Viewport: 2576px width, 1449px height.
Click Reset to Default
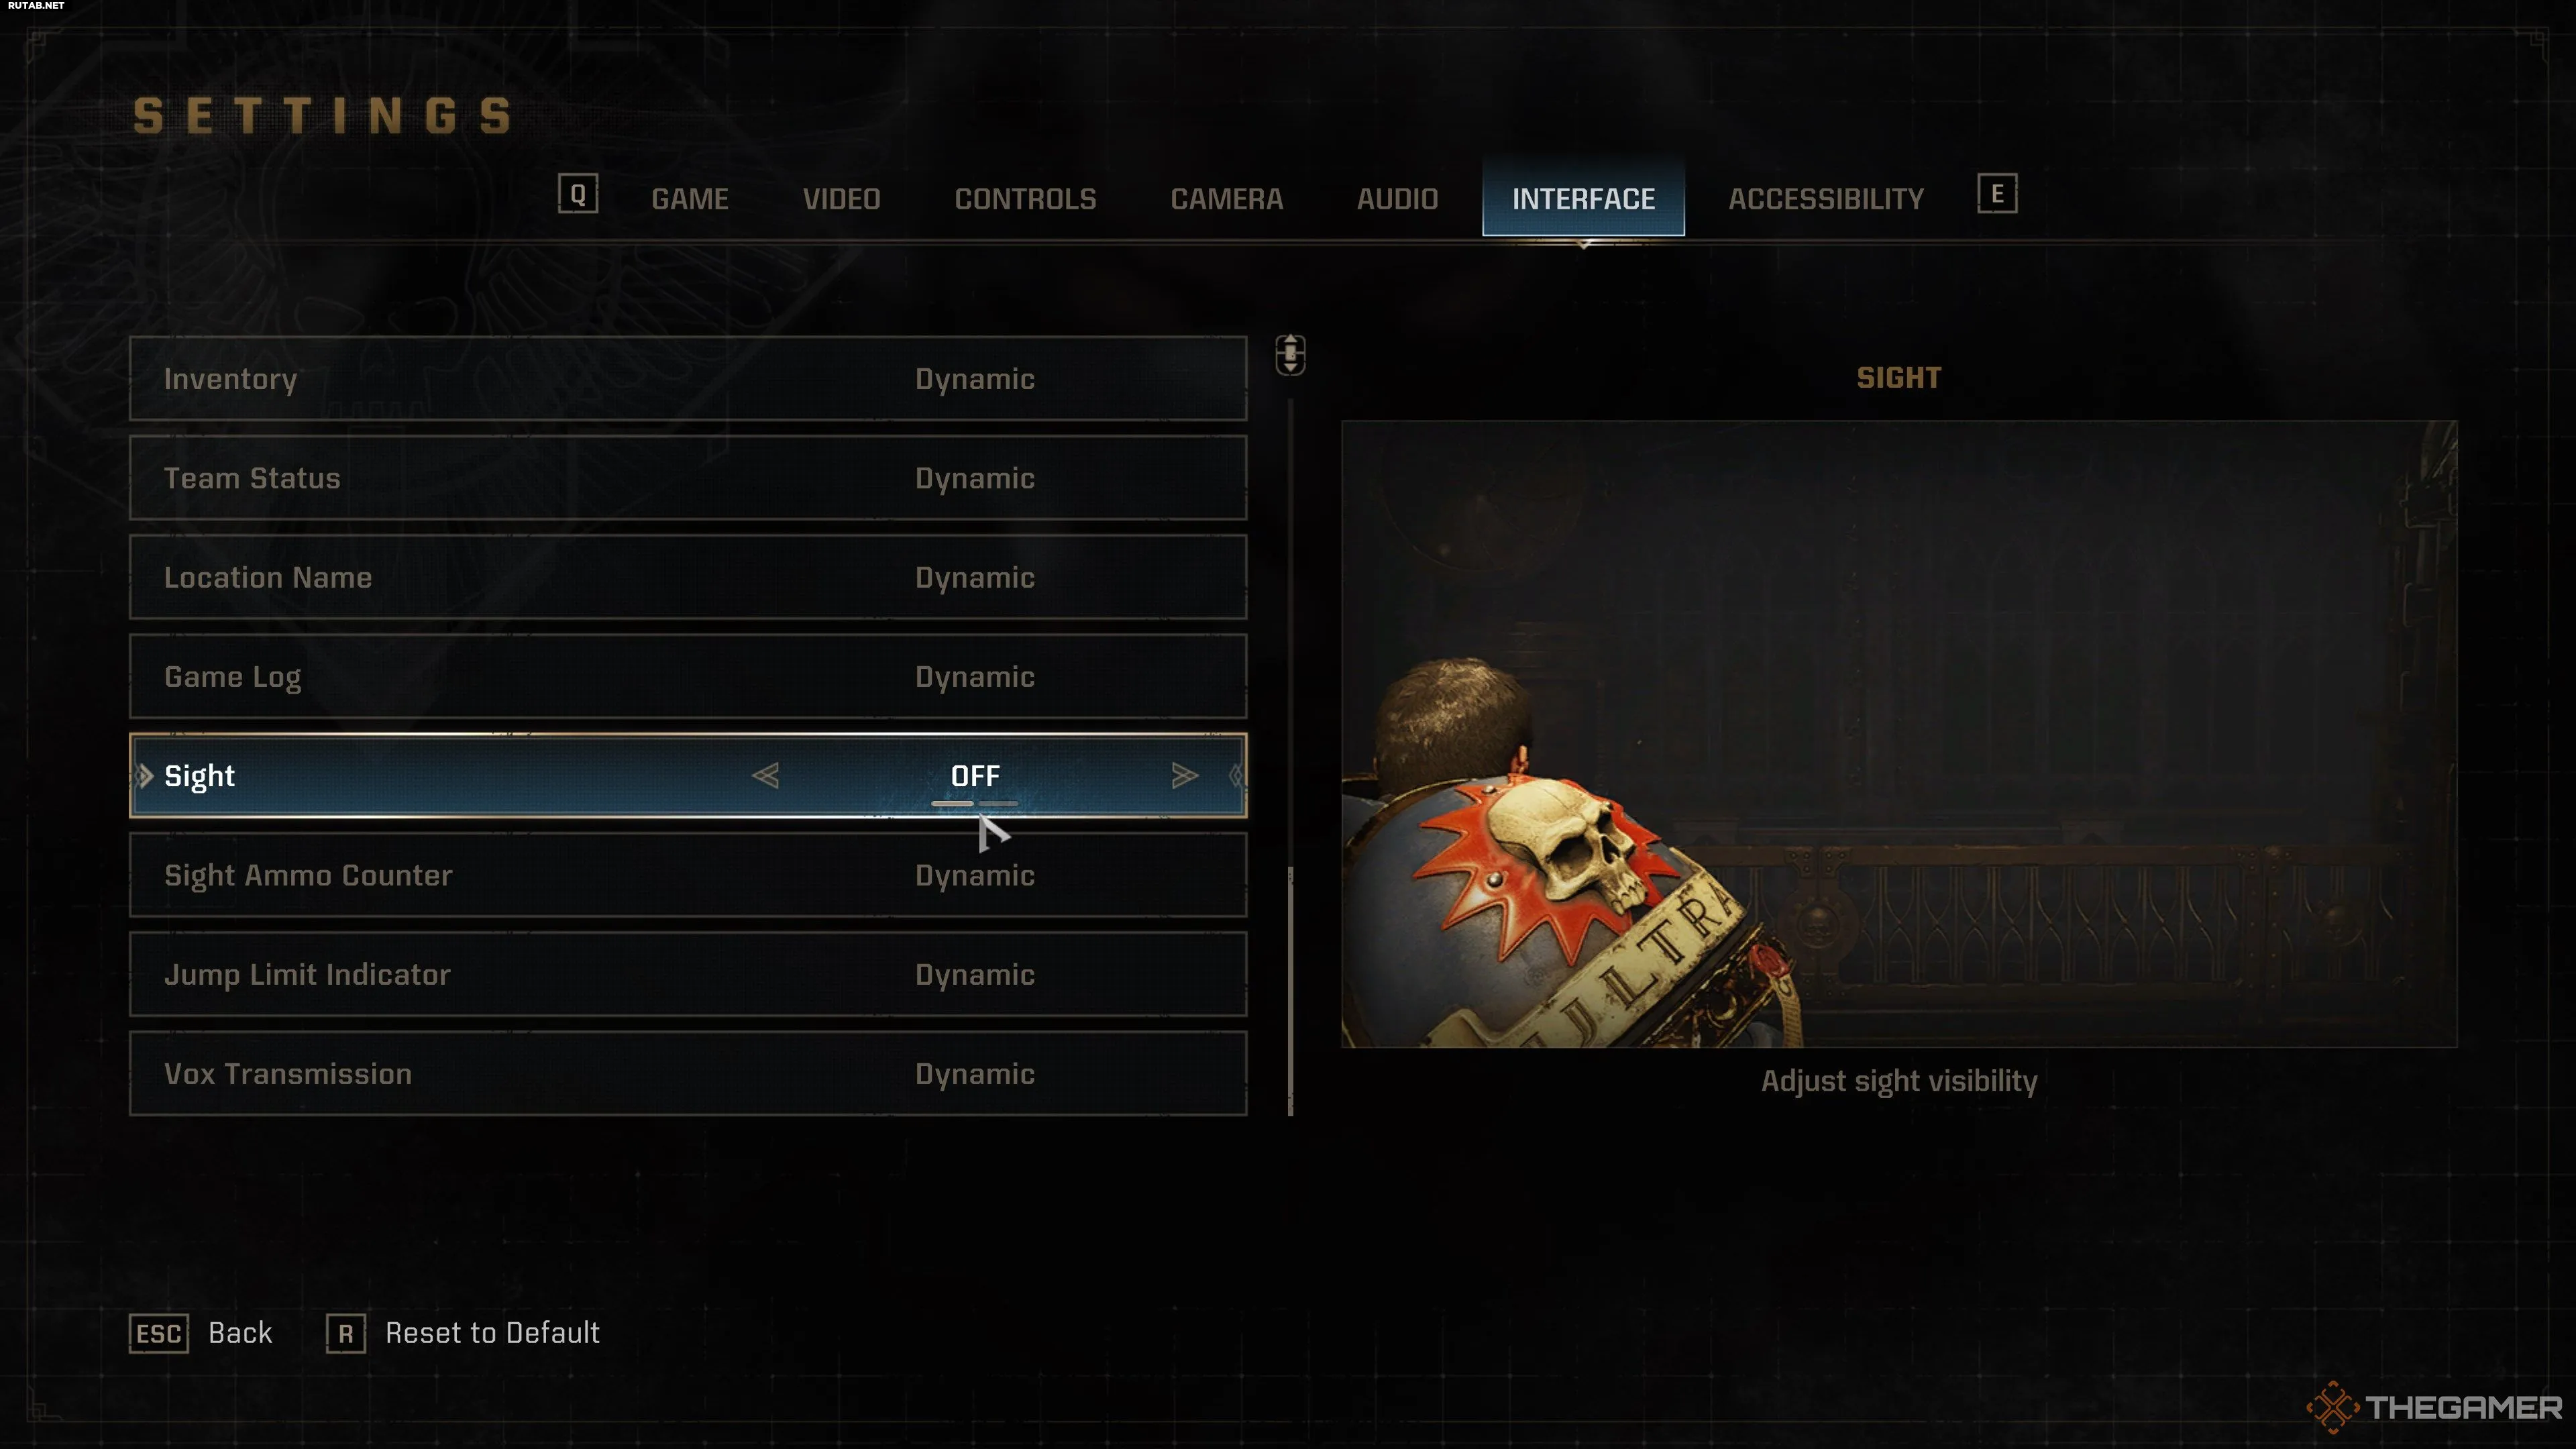coord(492,1333)
